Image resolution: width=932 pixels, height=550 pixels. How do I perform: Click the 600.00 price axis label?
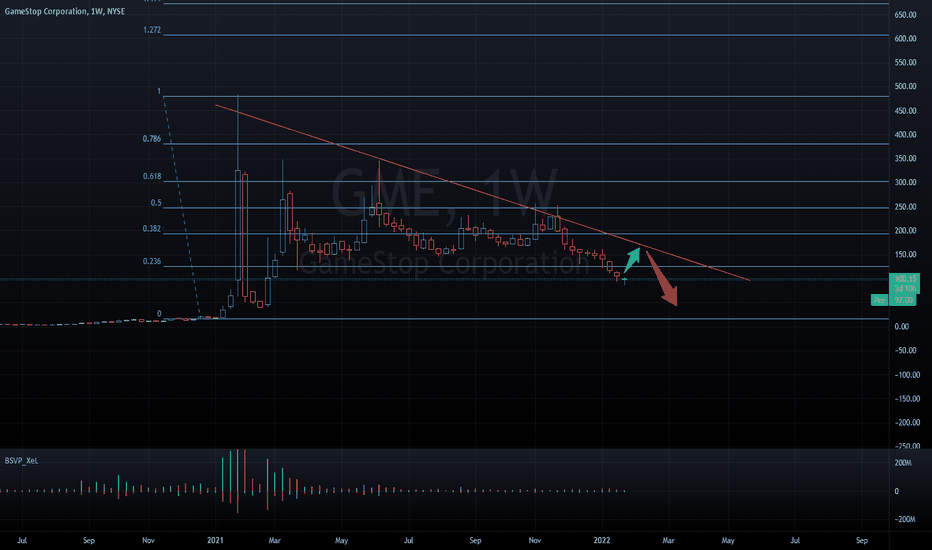[x=905, y=39]
